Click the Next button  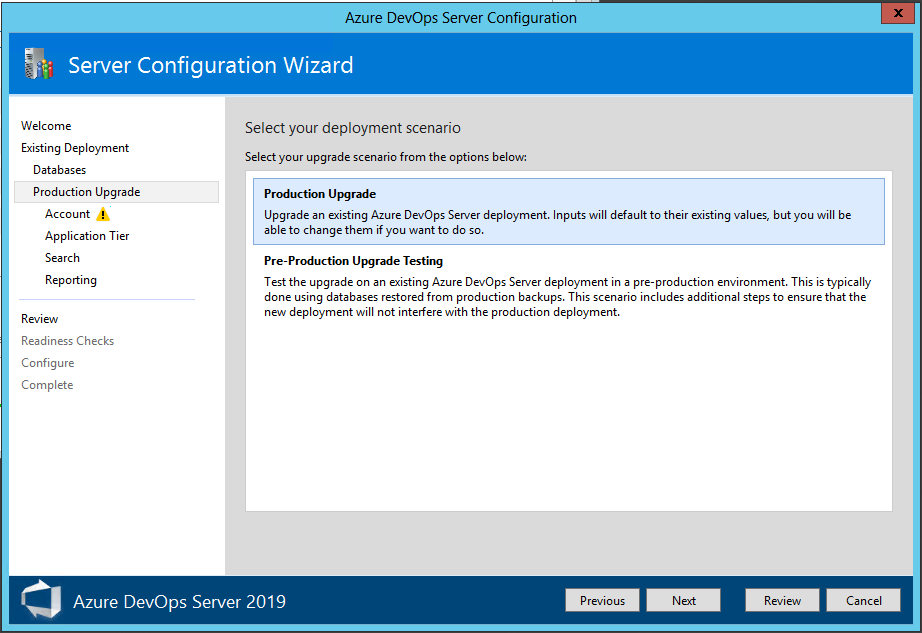click(x=683, y=600)
